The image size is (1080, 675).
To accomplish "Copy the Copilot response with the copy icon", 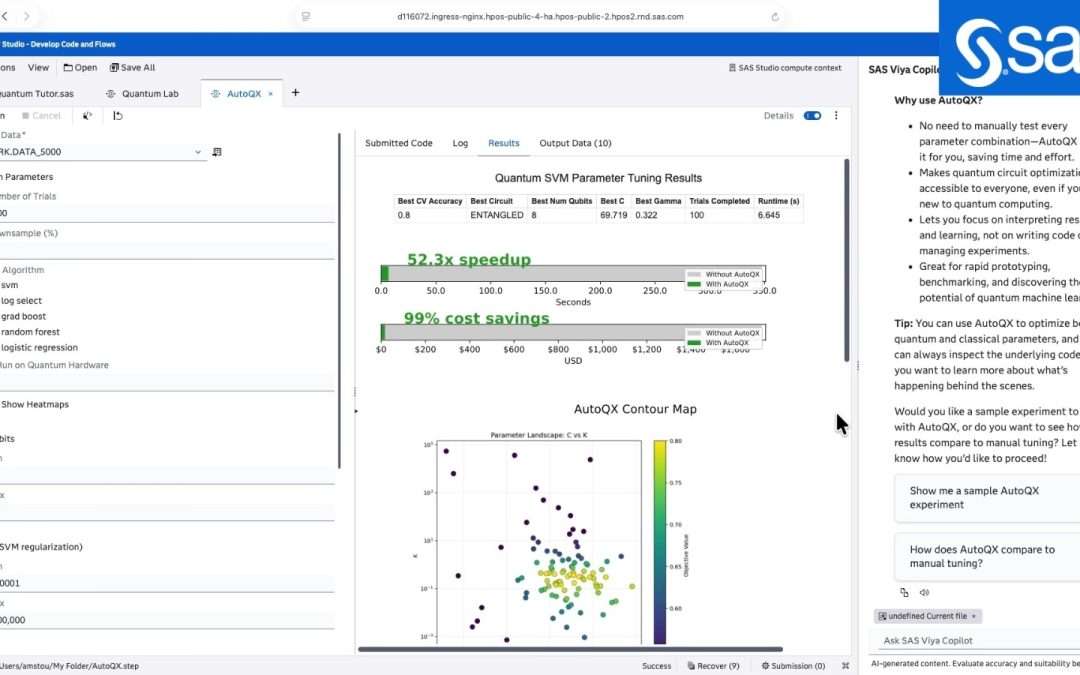I will point(904,592).
